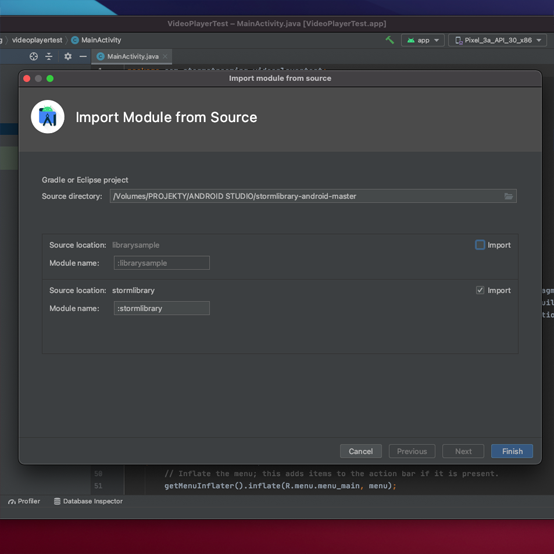Click the :librarysample module name field

coord(162,263)
